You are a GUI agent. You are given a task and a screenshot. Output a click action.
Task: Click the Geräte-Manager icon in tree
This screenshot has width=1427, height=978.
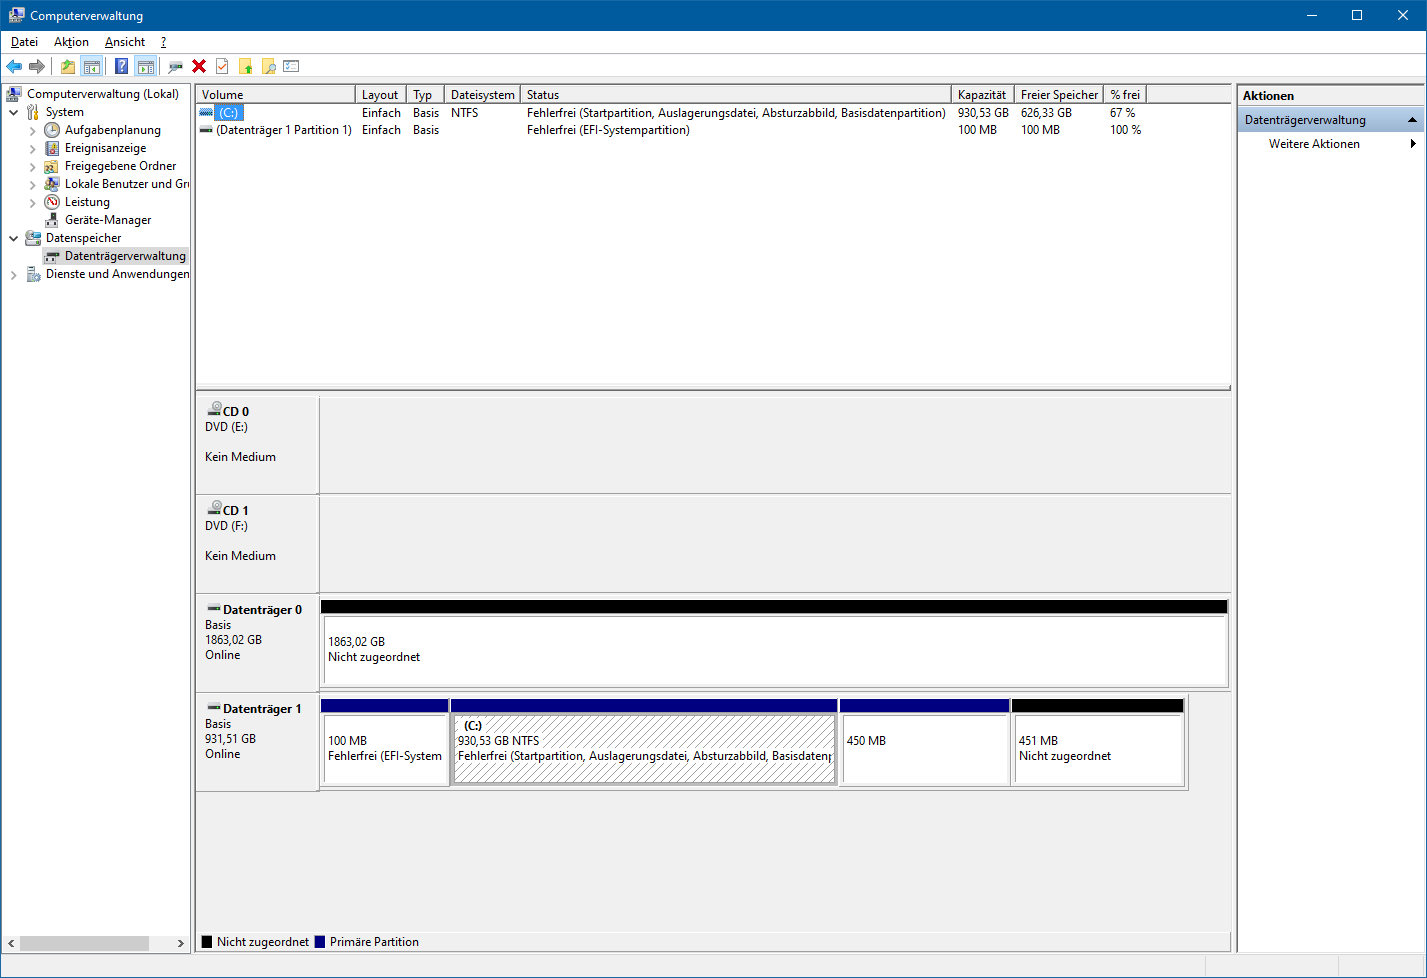52,220
